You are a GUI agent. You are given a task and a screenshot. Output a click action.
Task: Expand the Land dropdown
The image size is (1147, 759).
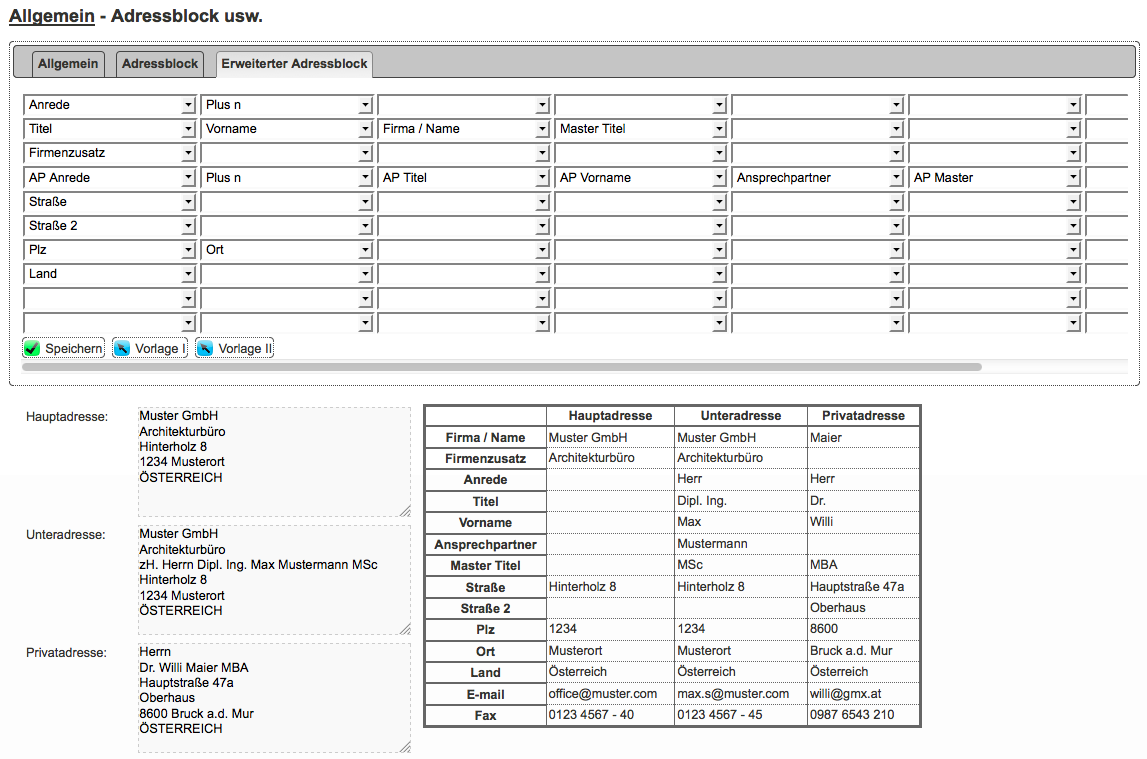110,274
